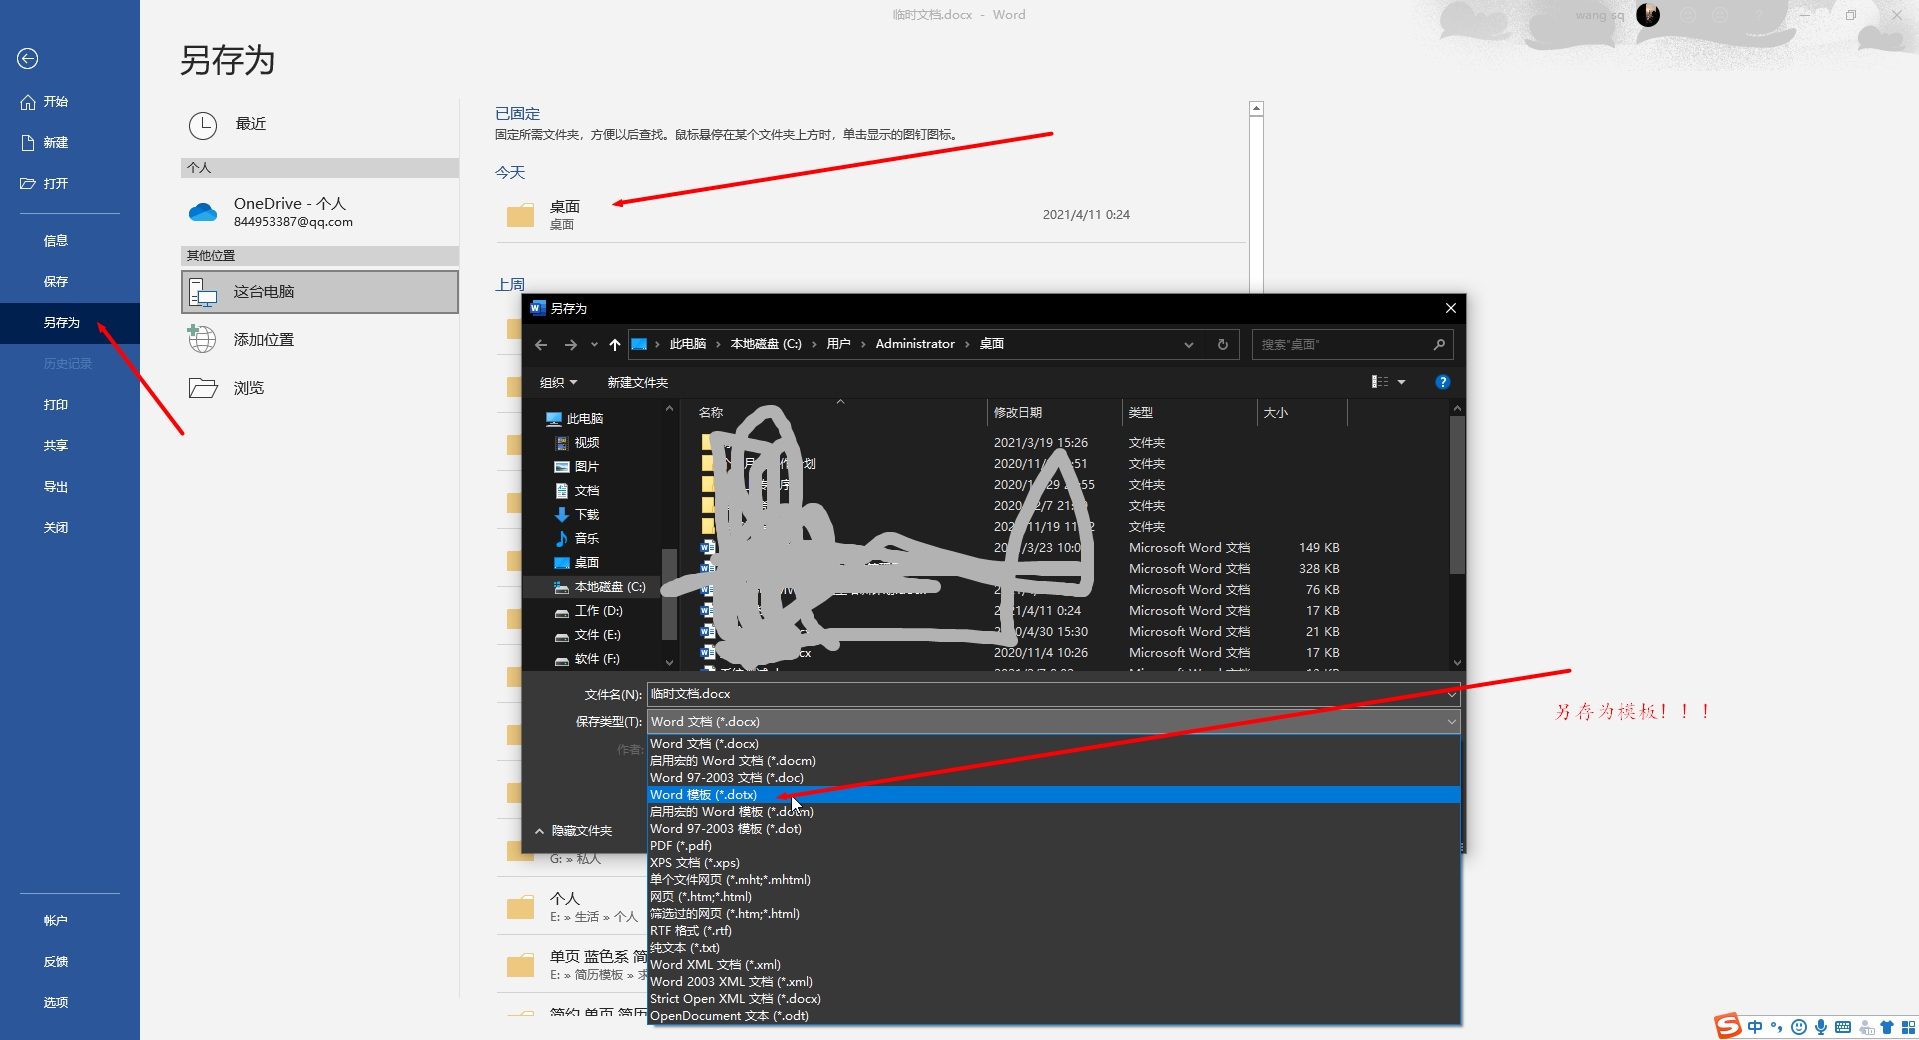Expand the address bar history dropdown
This screenshot has width=1919, height=1040.
[1189, 345]
